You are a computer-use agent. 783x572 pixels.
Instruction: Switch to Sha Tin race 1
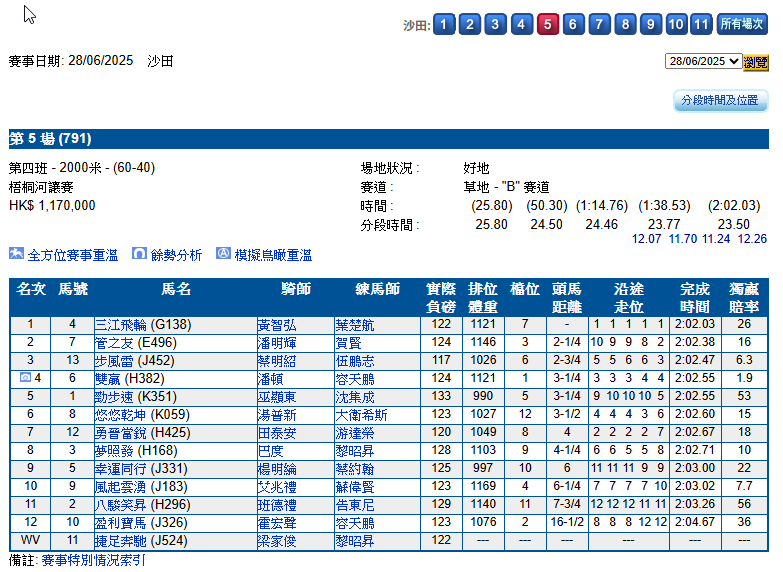pyautogui.click(x=444, y=24)
